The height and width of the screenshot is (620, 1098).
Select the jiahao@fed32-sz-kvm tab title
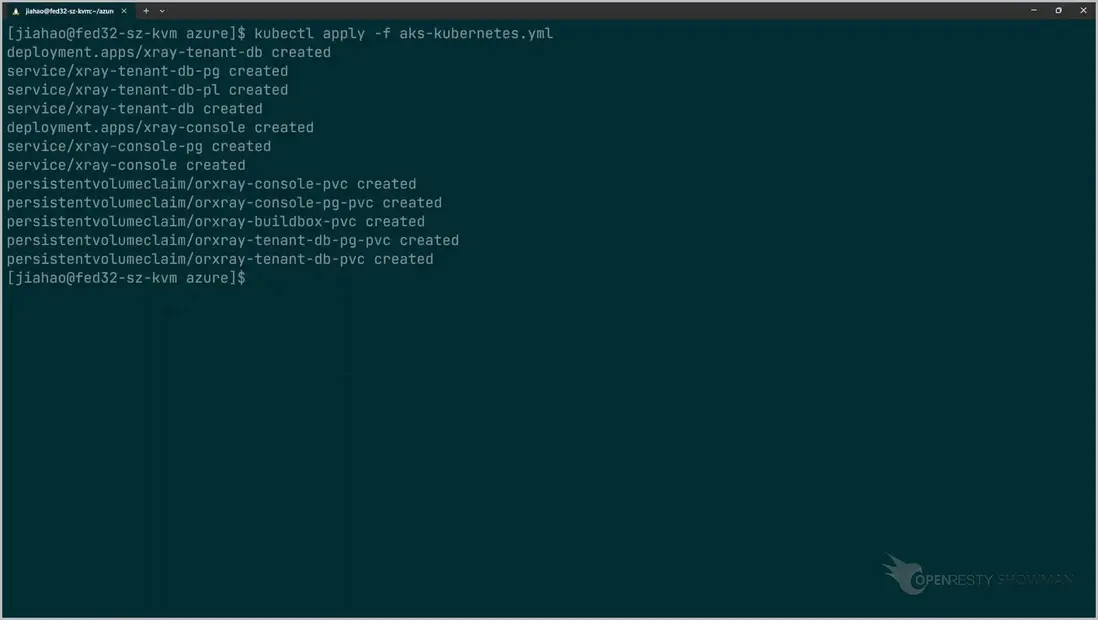[x=67, y=10]
